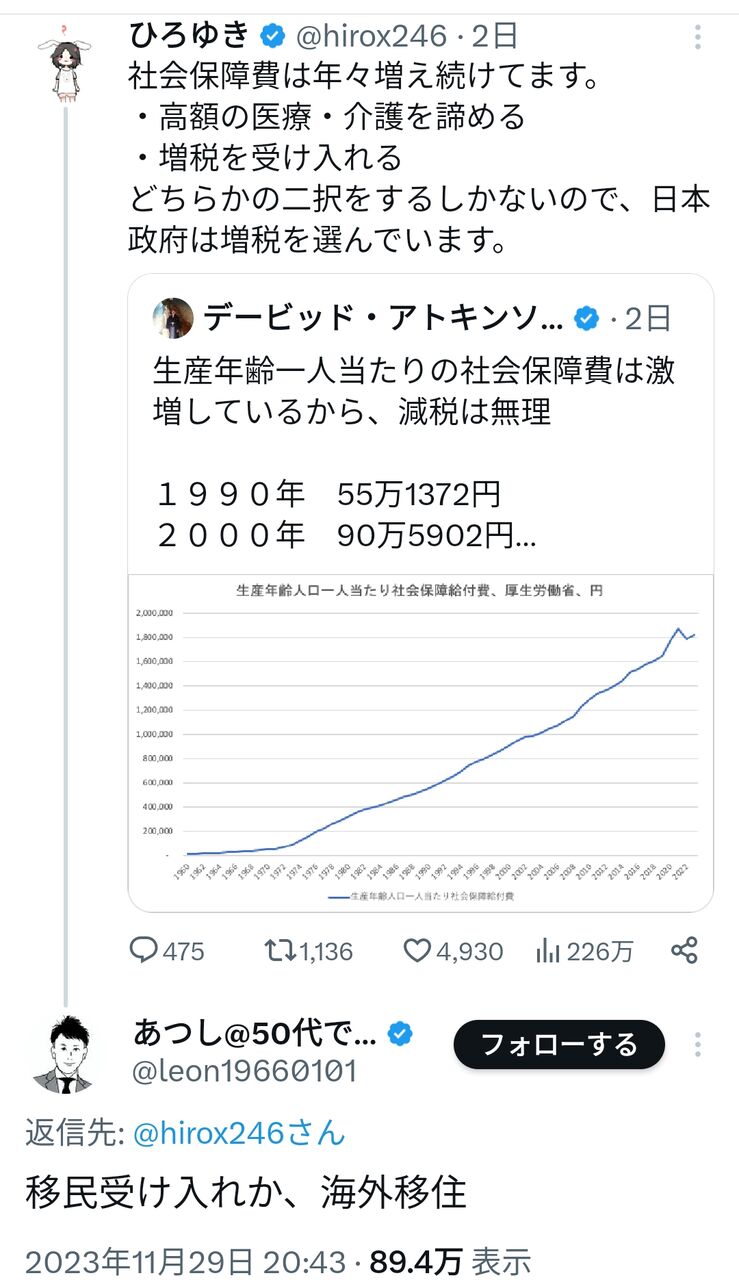Image resolution: width=739 pixels, height=1280 pixels.
Task: Open @hirox246 handle in tweet header
Action: tap(372, 36)
